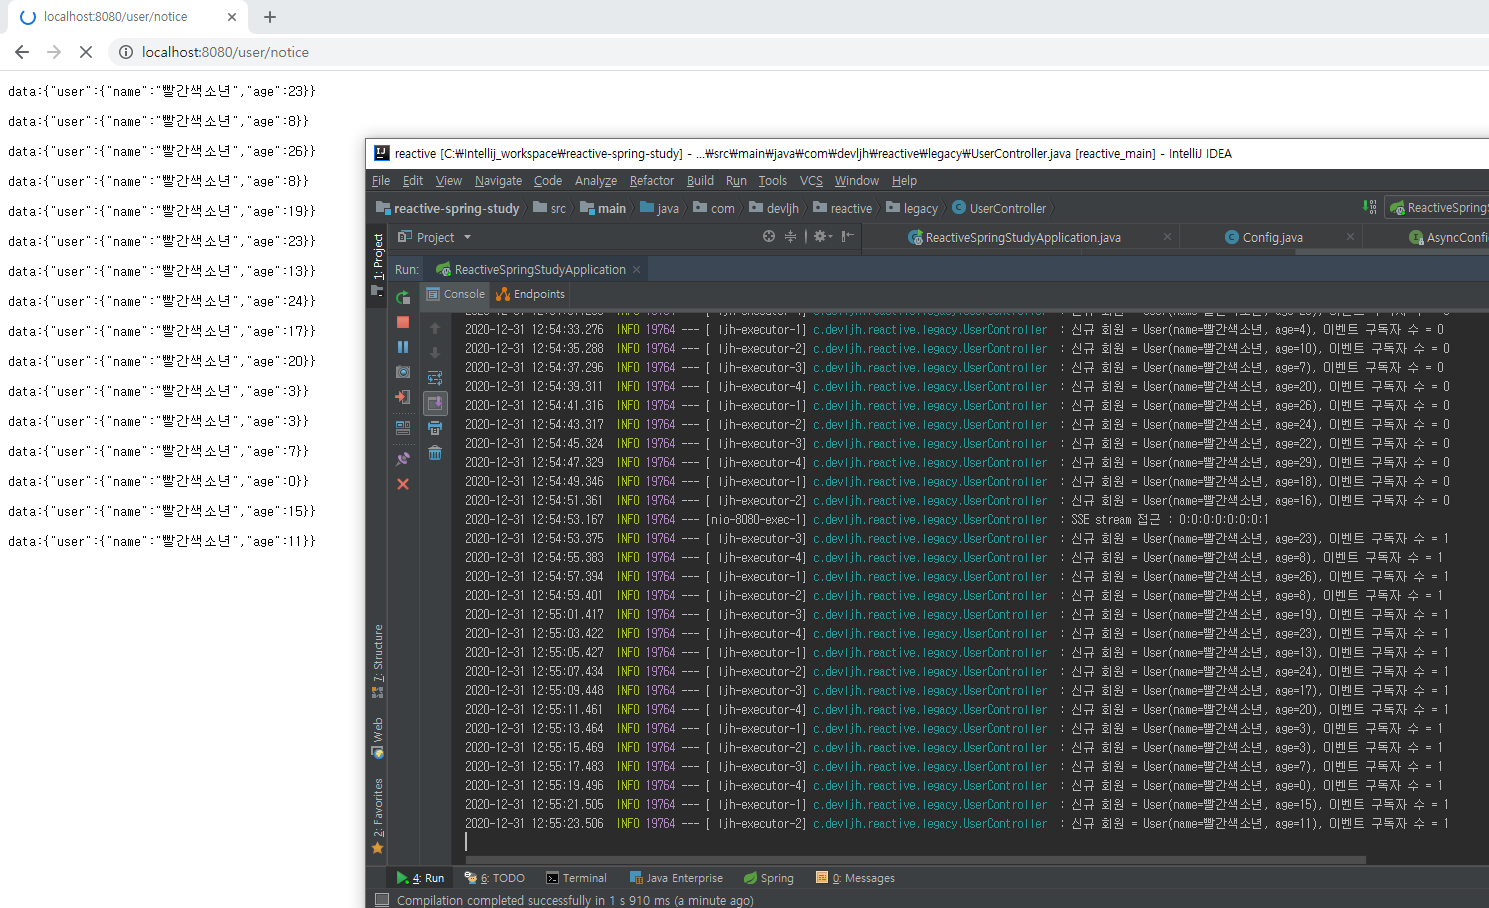The height and width of the screenshot is (908, 1489).
Task: Open the Analyze menu
Action: click(x=596, y=181)
